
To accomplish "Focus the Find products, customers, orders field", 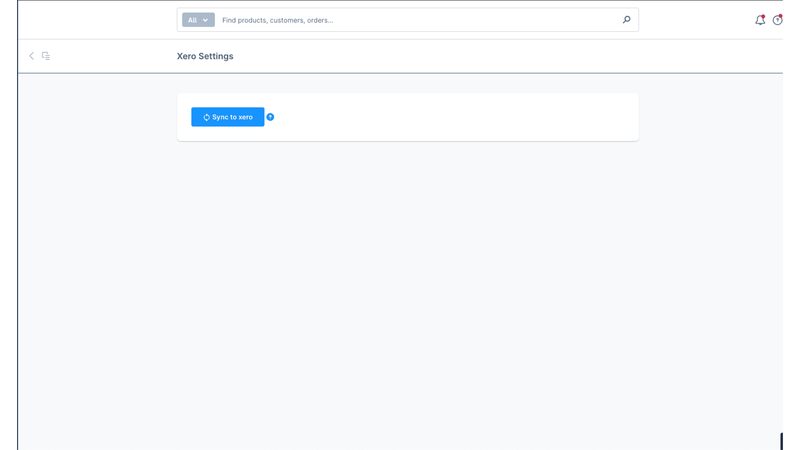I will coord(420,20).
